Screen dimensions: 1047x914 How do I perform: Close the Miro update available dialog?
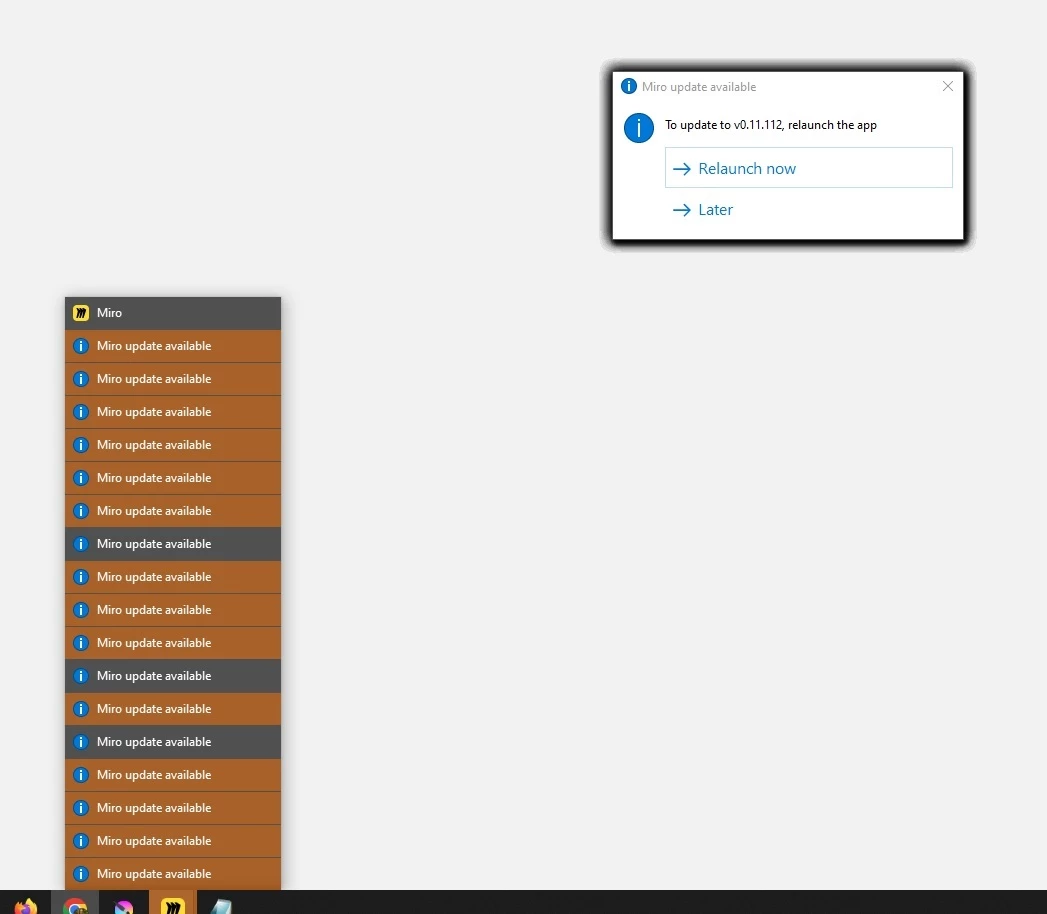click(x=948, y=86)
